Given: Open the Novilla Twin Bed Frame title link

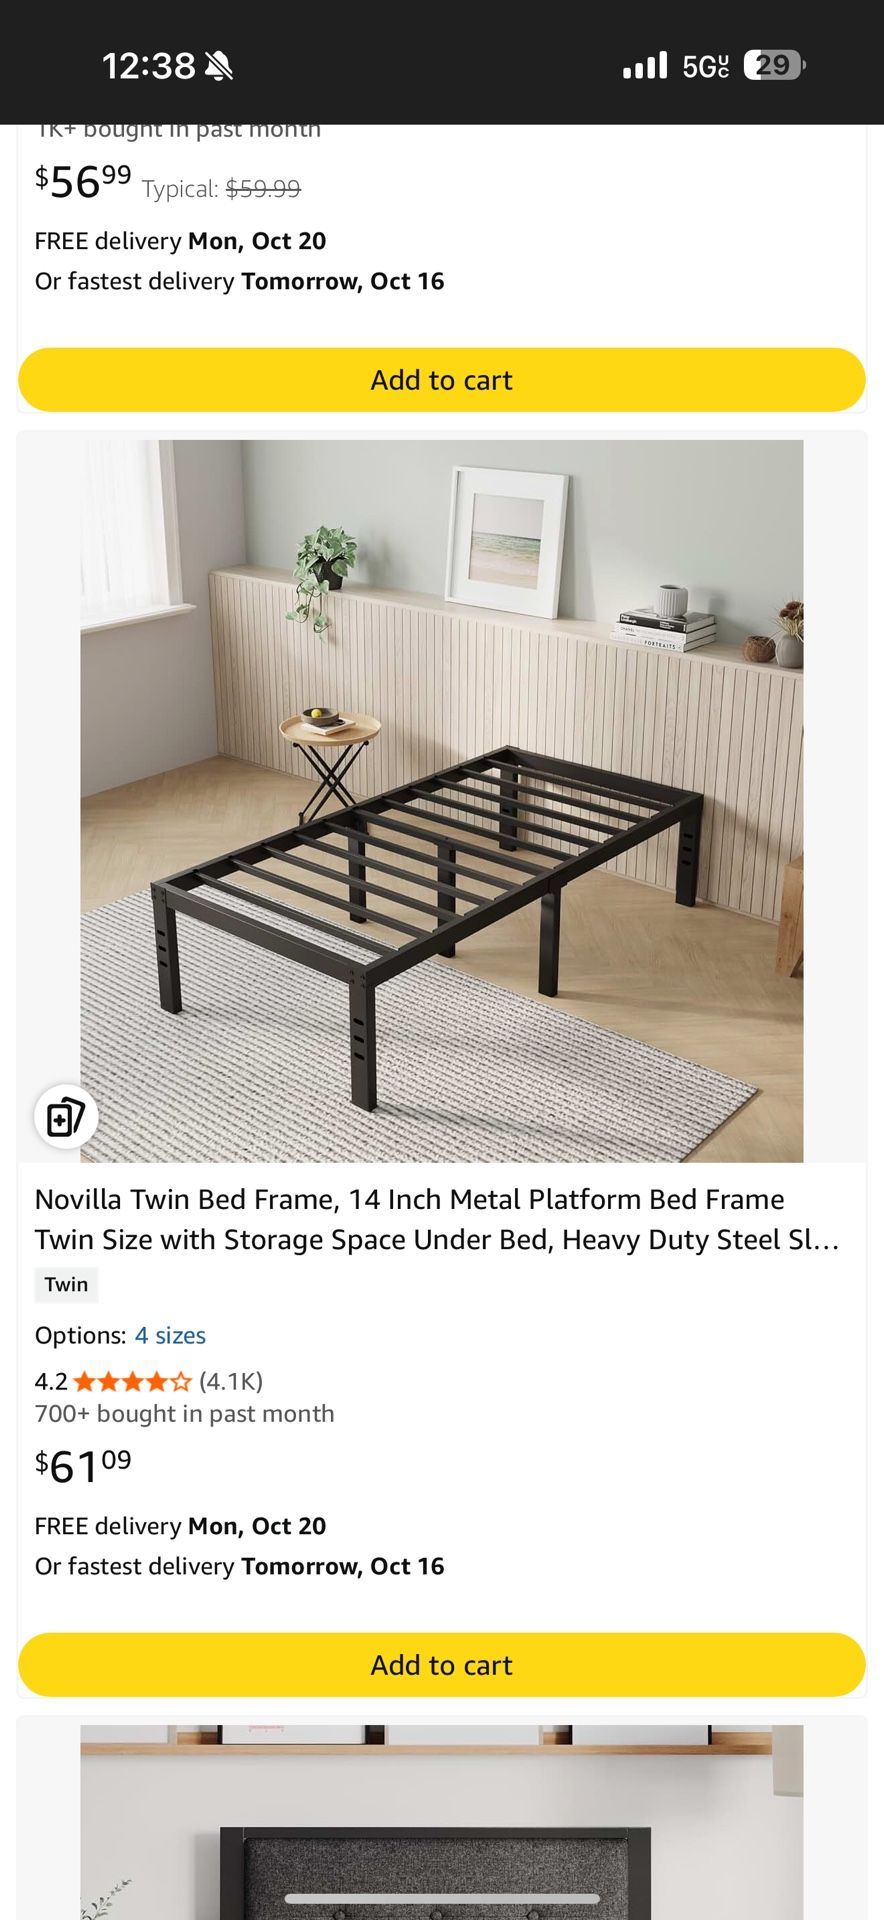Looking at the screenshot, I should pos(437,1219).
